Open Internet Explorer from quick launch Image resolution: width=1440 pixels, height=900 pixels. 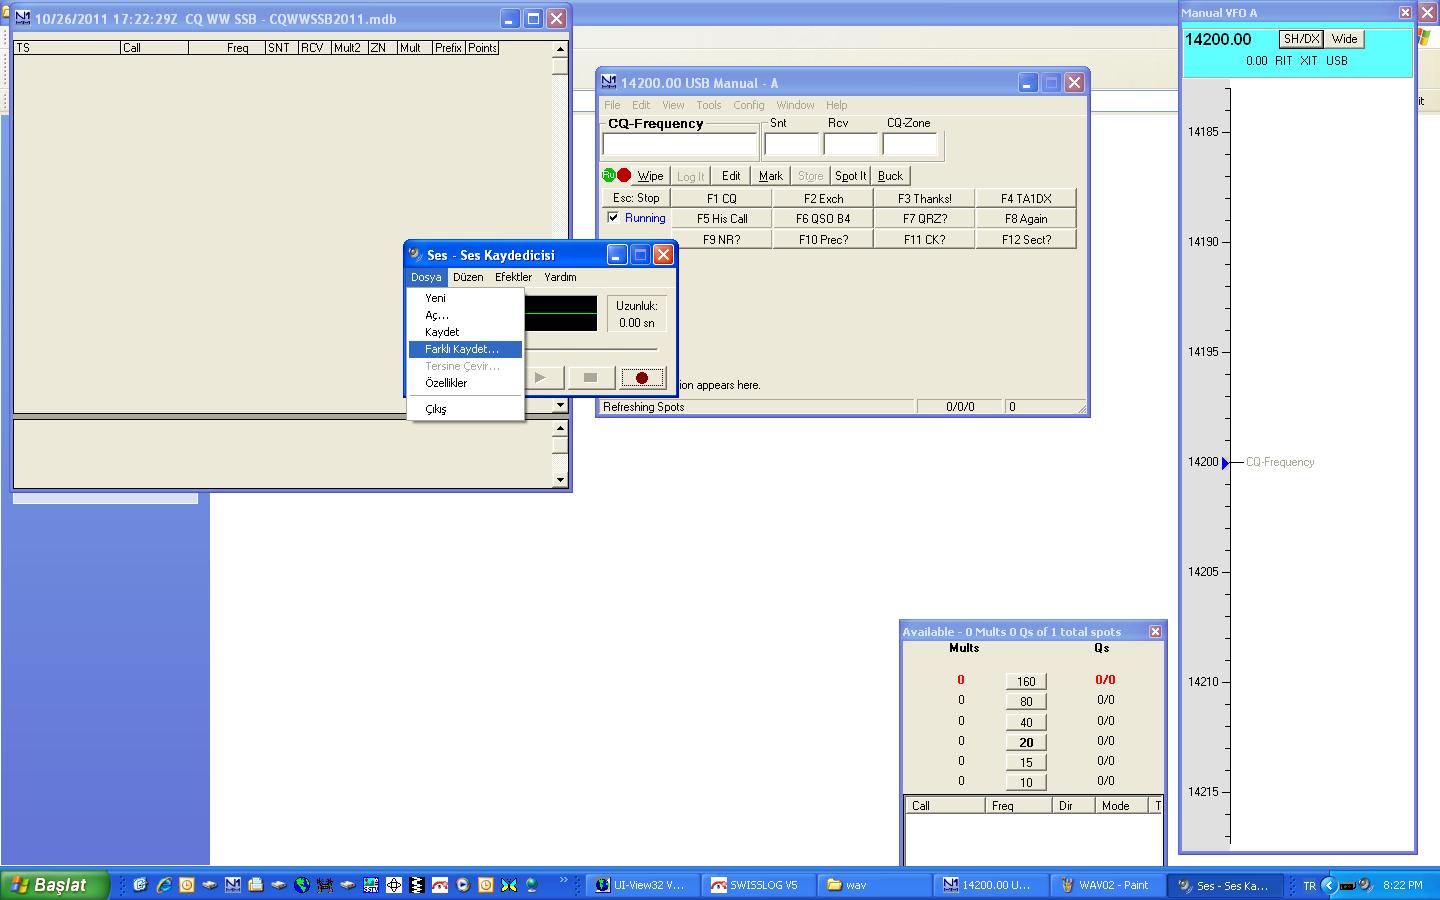click(x=164, y=885)
